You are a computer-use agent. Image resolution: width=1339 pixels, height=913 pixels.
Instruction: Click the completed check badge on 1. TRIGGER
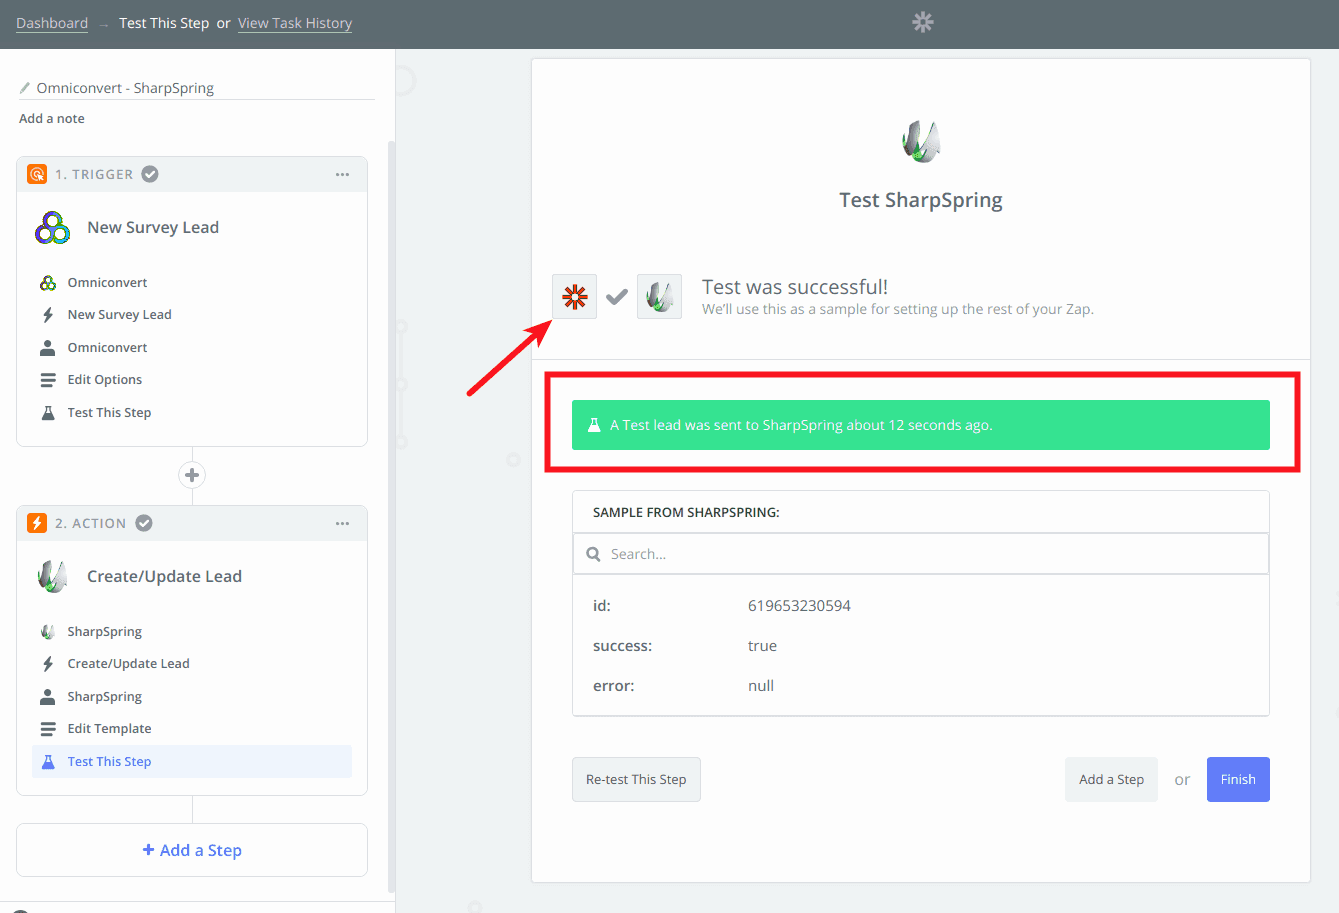tap(150, 173)
